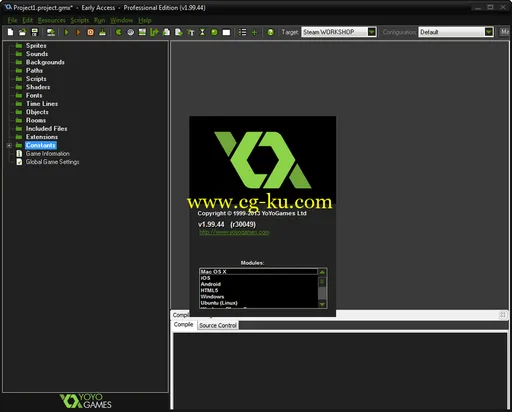This screenshot has width=512, height=412.
Task: Select Sounds folder in resource tree
Action: point(37,54)
